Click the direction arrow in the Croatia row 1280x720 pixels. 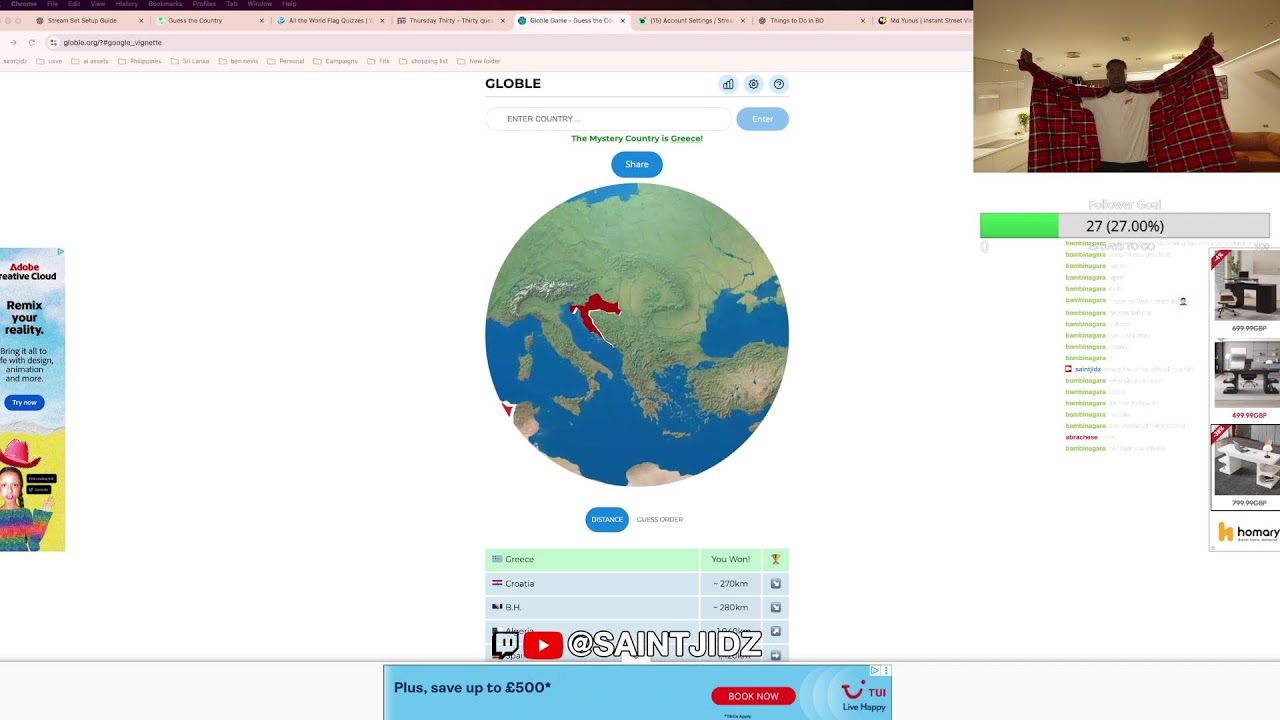[x=775, y=583]
